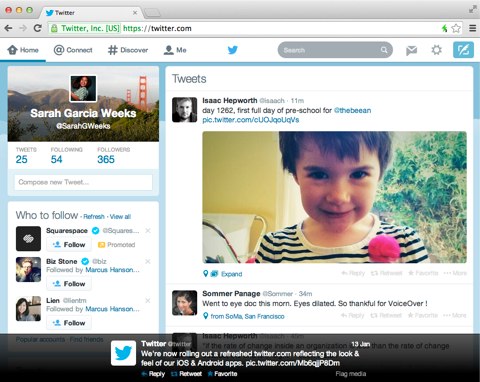Open the settings gear menu

pos(436,50)
